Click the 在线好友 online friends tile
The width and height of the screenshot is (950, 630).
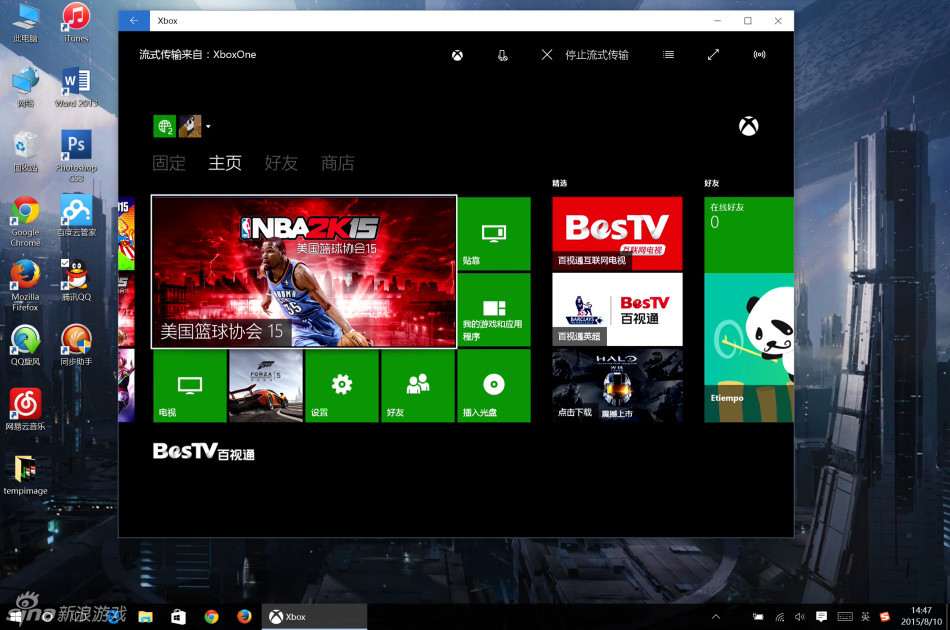coord(748,234)
